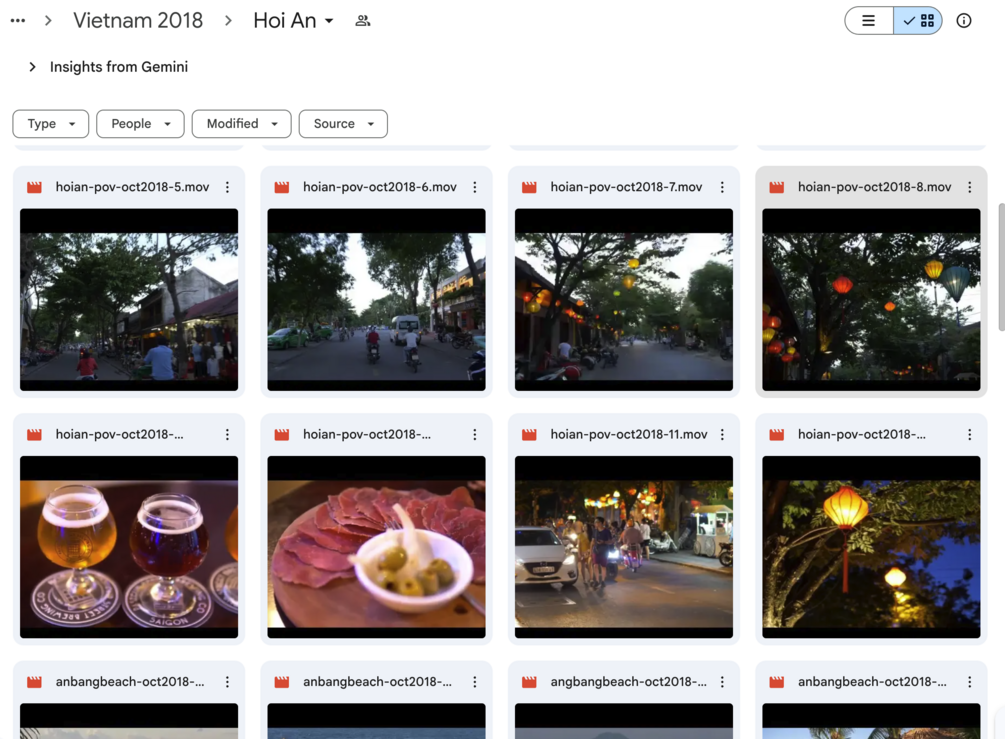This screenshot has height=739, width=1005.
Task: Click video file icon of angbangbeach-oct2018 file
Action: (x=529, y=682)
